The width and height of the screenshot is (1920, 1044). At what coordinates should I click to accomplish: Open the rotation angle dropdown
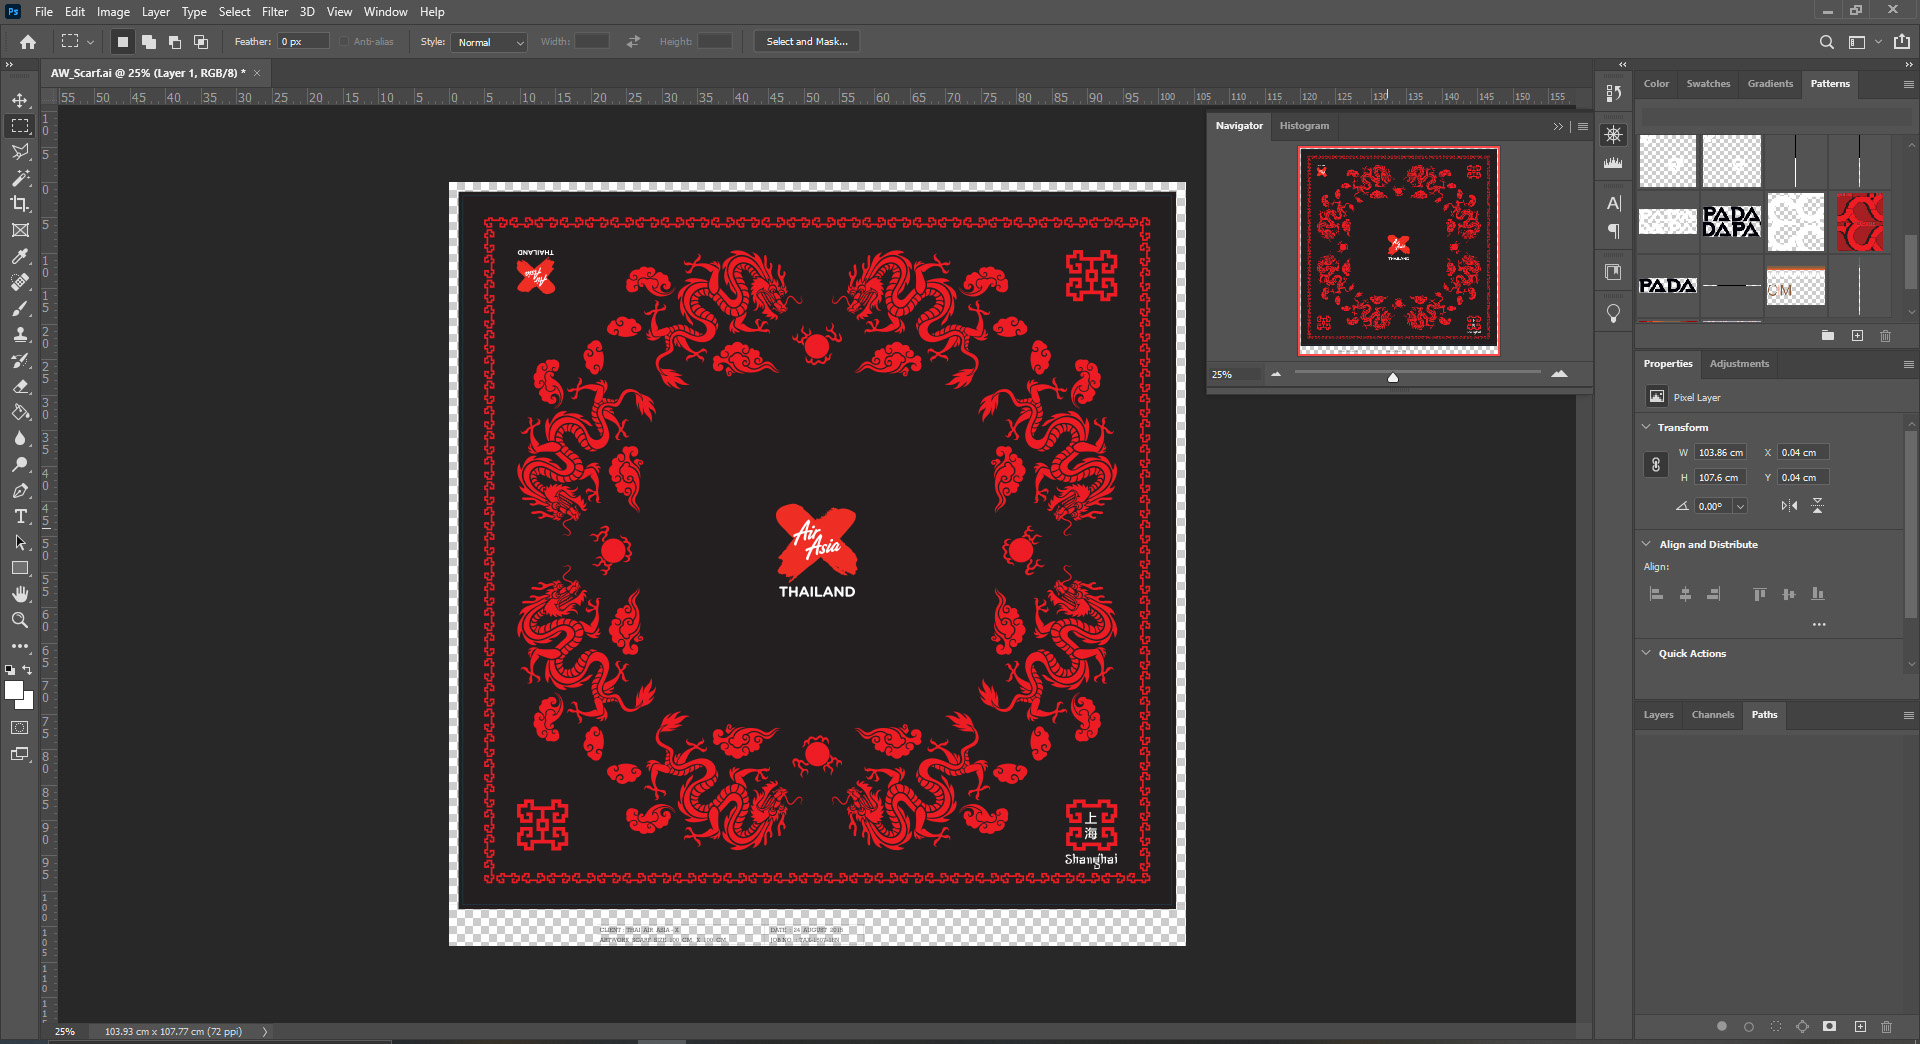[1740, 506]
